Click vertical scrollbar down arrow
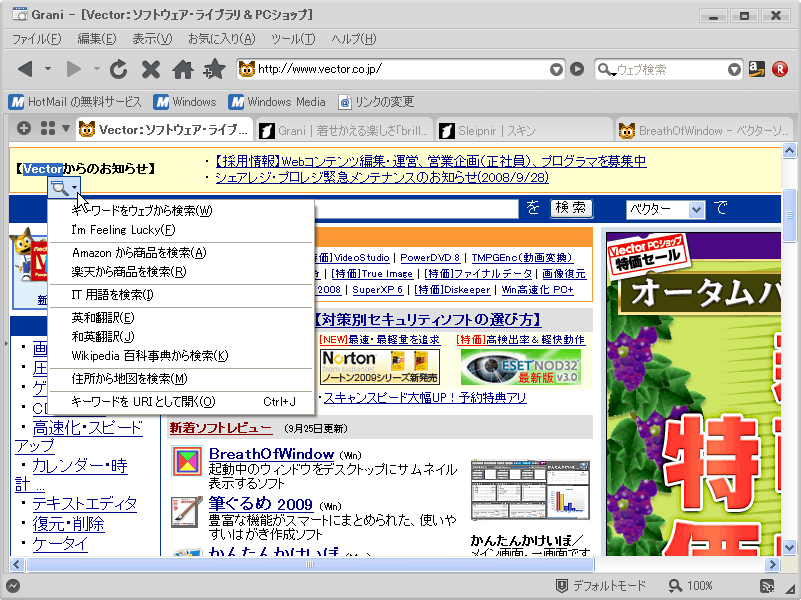The width and height of the screenshot is (801, 600). click(789, 547)
